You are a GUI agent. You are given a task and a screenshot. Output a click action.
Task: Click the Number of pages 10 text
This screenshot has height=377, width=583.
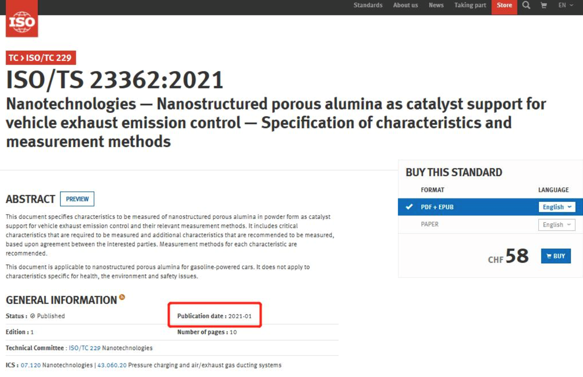[207, 332]
